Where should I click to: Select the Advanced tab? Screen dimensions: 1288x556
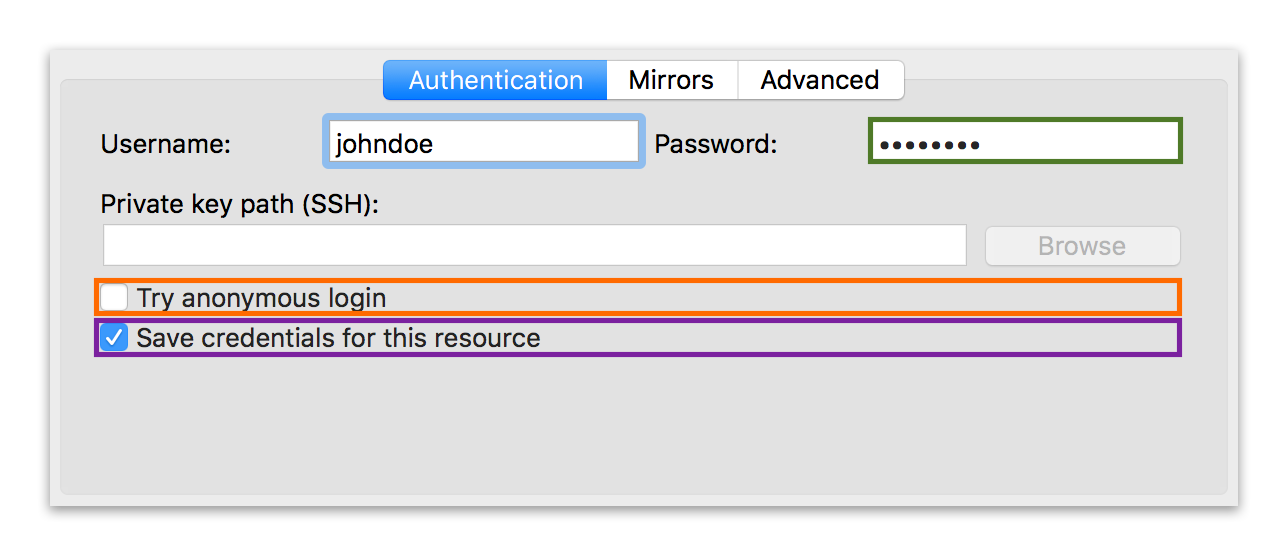[x=820, y=80]
